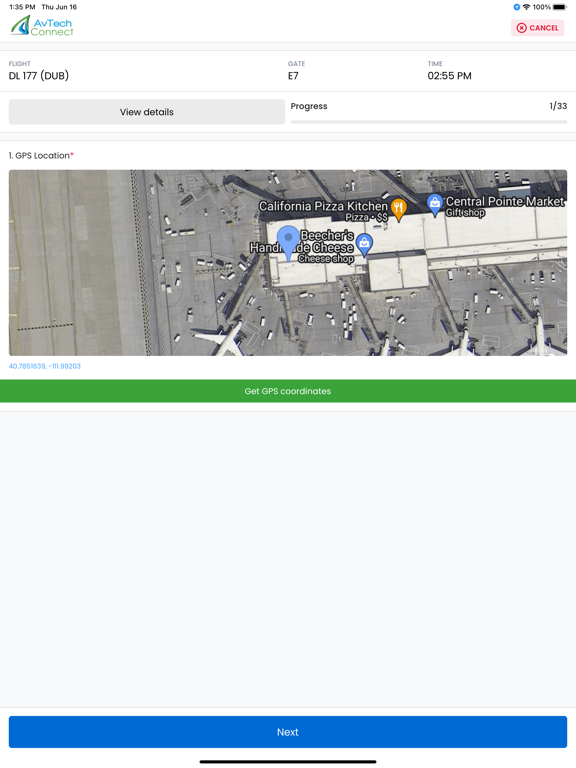Select California Pizza Kitchen restaurant marker
The width and height of the screenshot is (576, 768).
[399, 210]
